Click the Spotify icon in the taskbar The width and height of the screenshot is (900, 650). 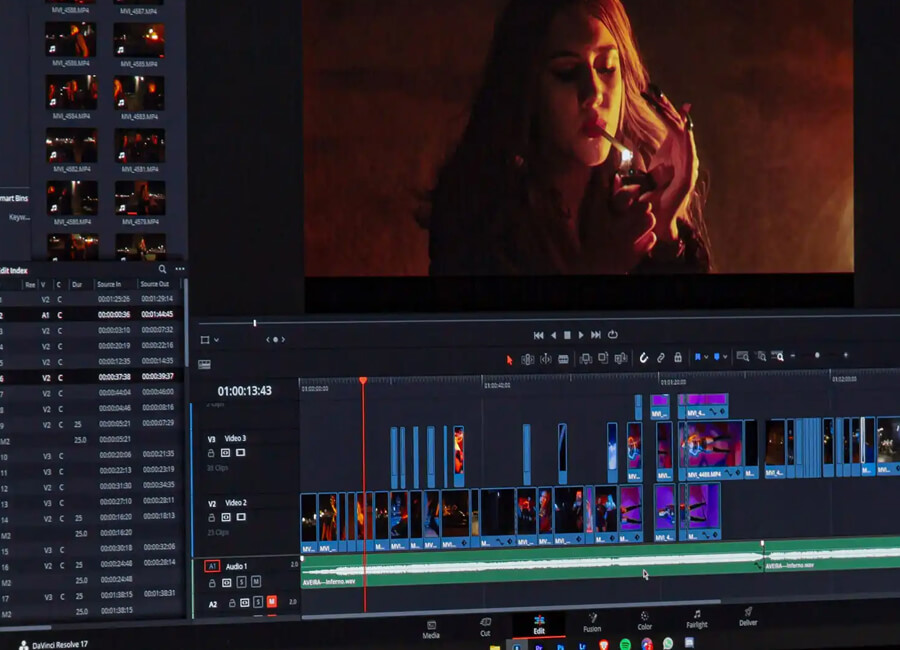click(x=625, y=644)
